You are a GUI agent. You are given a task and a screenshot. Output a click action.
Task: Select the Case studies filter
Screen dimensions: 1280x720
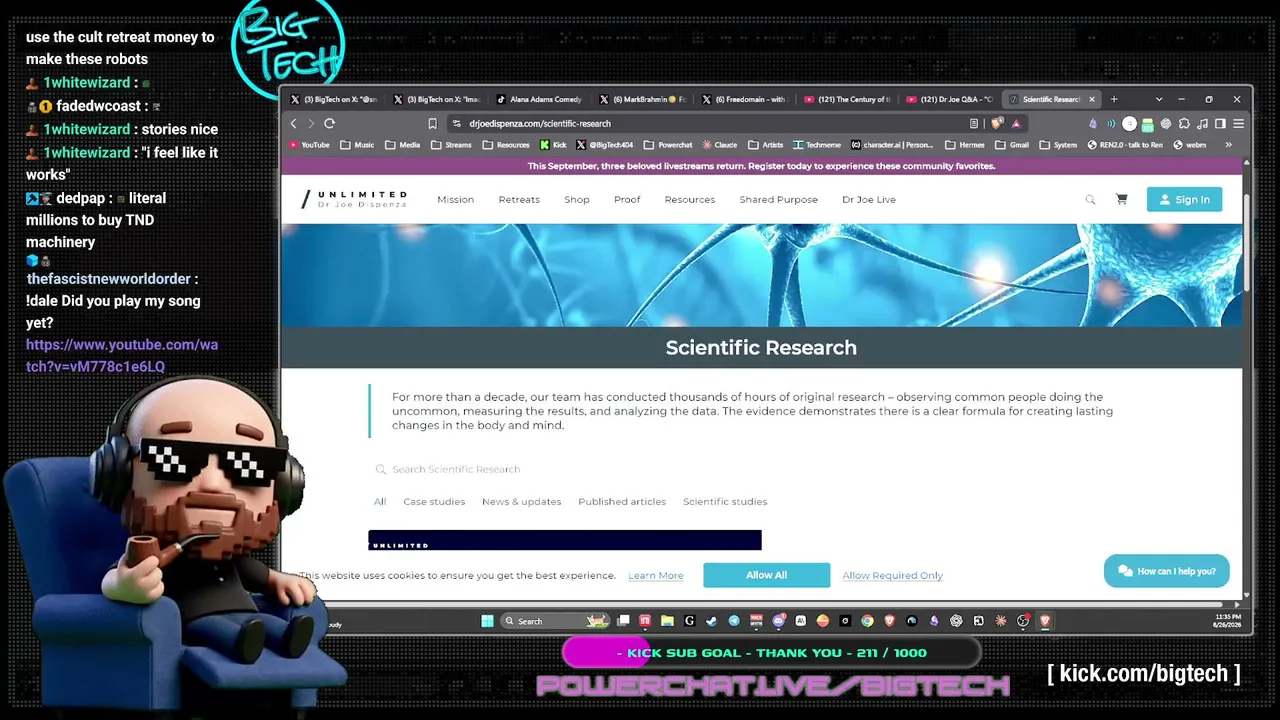tap(434, 502)
